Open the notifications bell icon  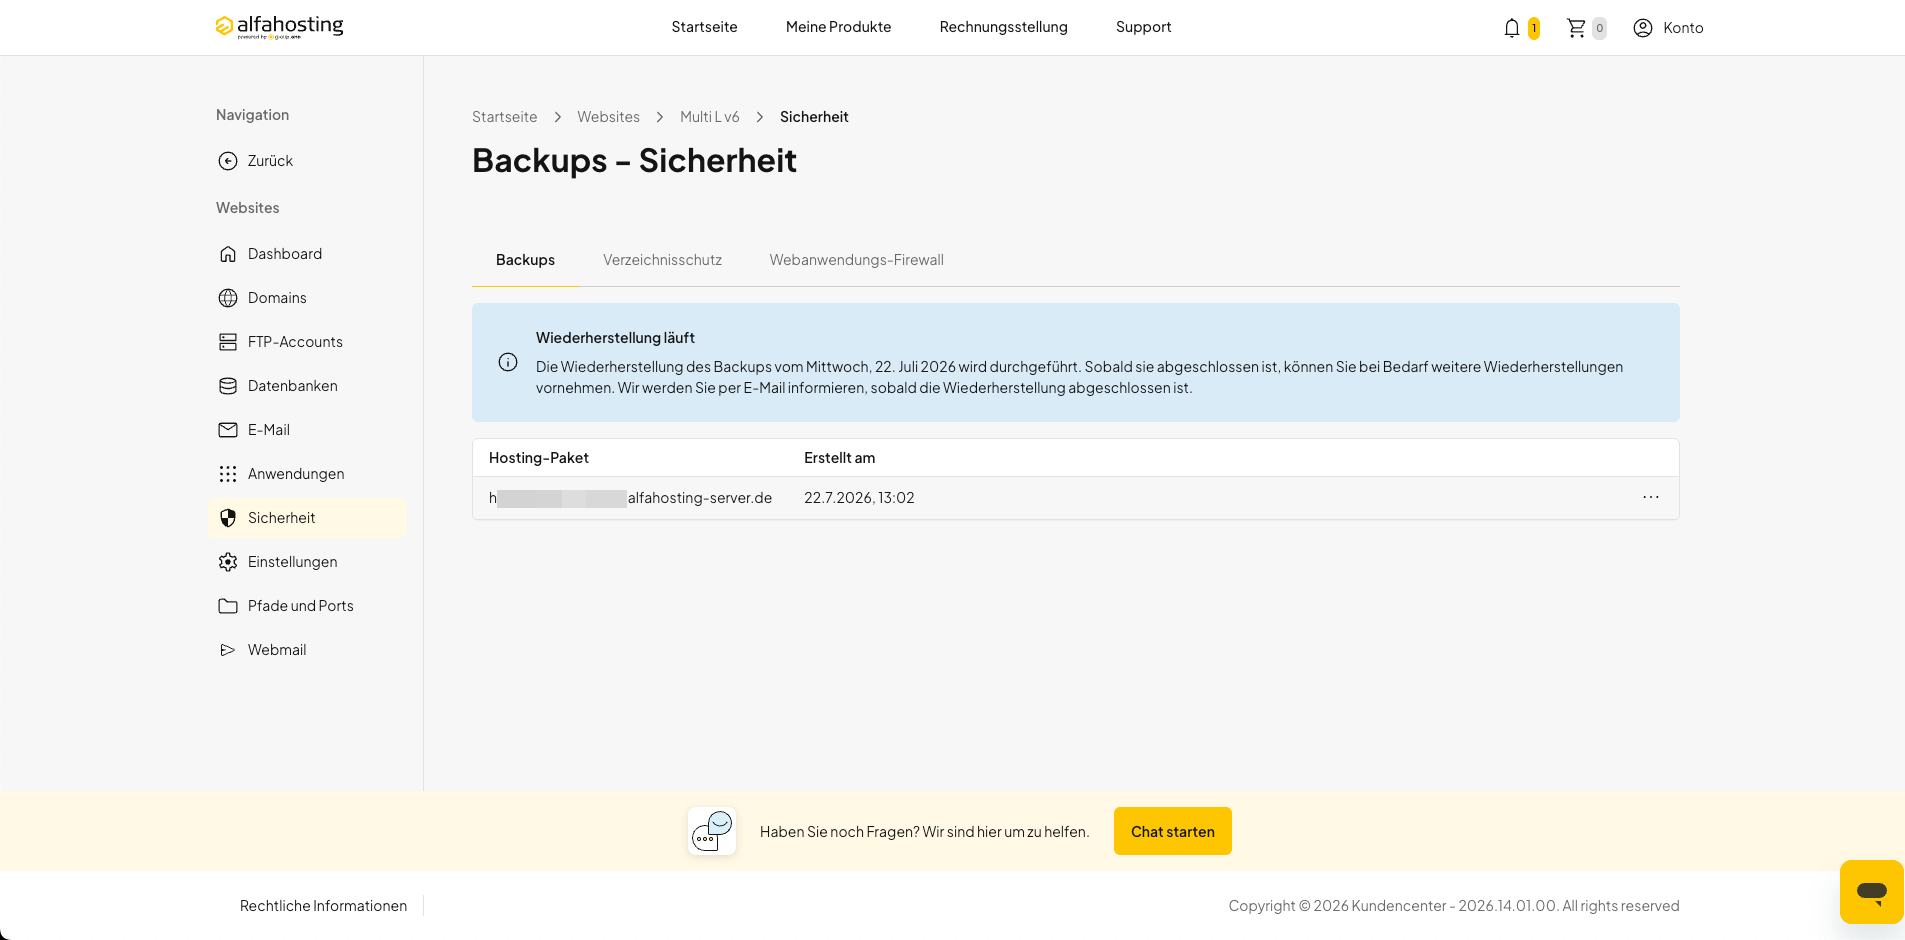point(1511,28)
